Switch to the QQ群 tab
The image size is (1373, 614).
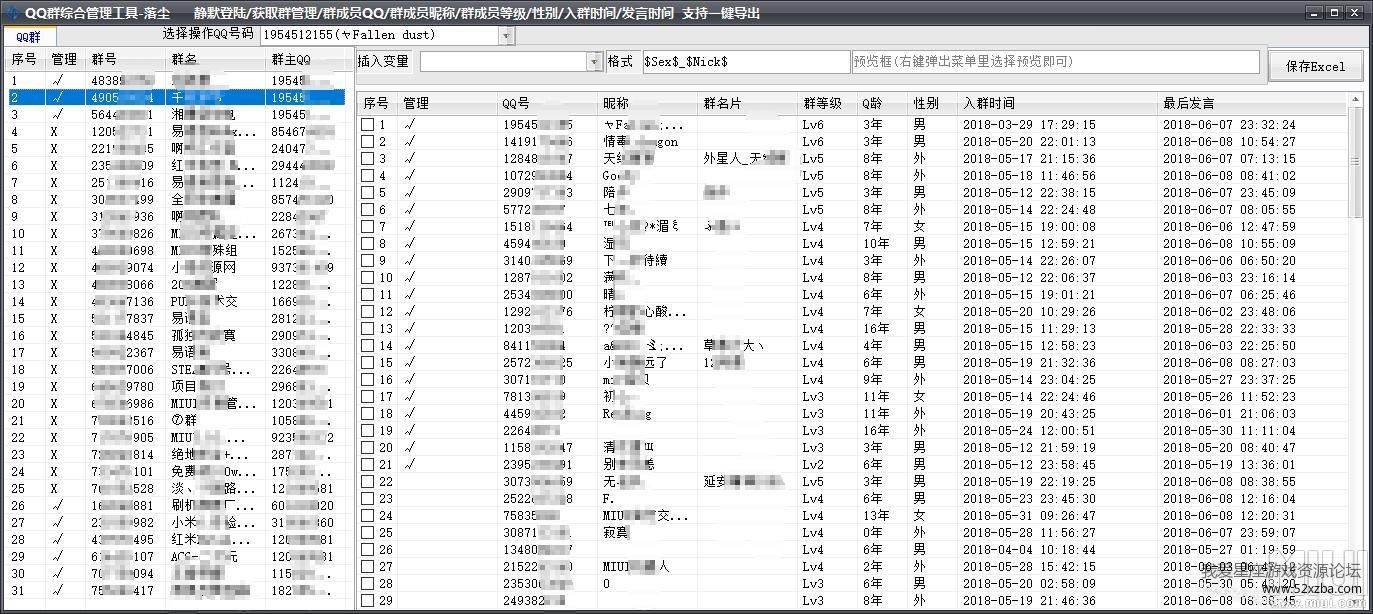28,37
